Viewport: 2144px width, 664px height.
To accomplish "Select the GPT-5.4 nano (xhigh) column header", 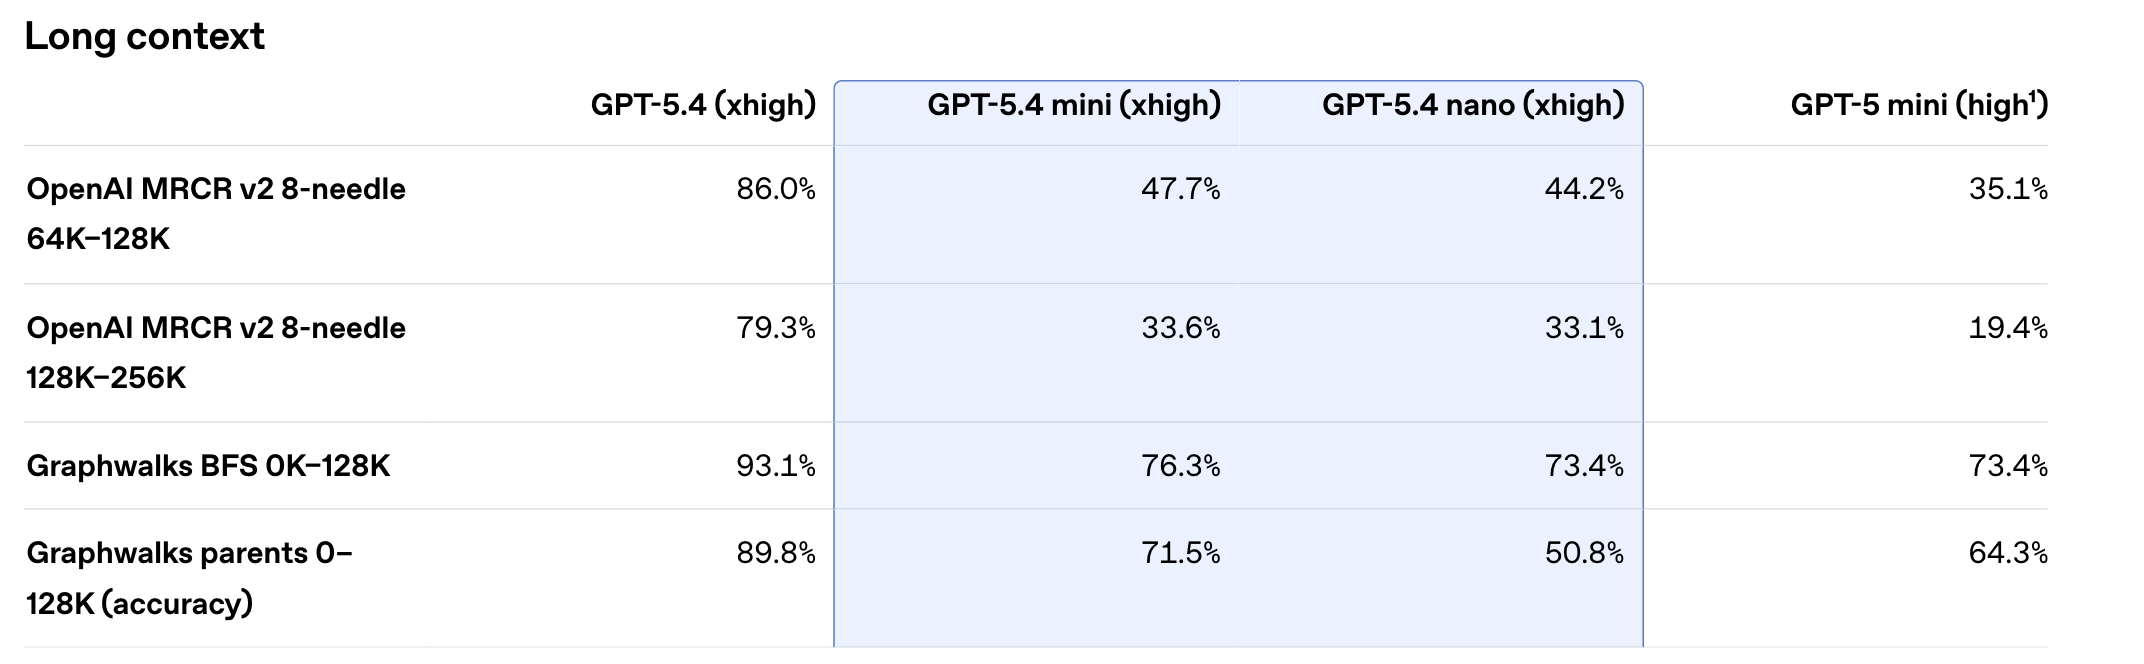I will 1473,105.
